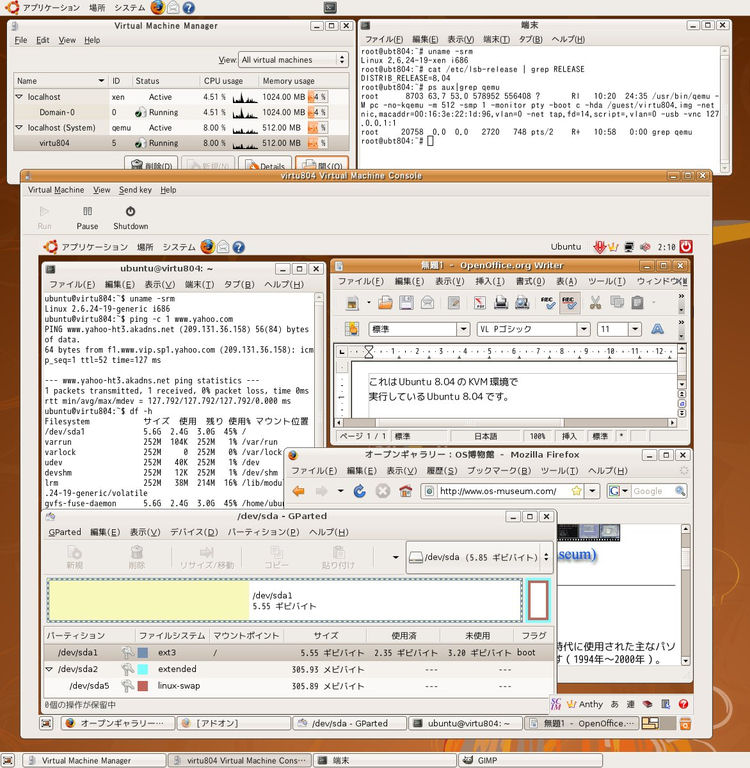
Task: Open the GParted menu in GParted window
Action: [65, 532]
